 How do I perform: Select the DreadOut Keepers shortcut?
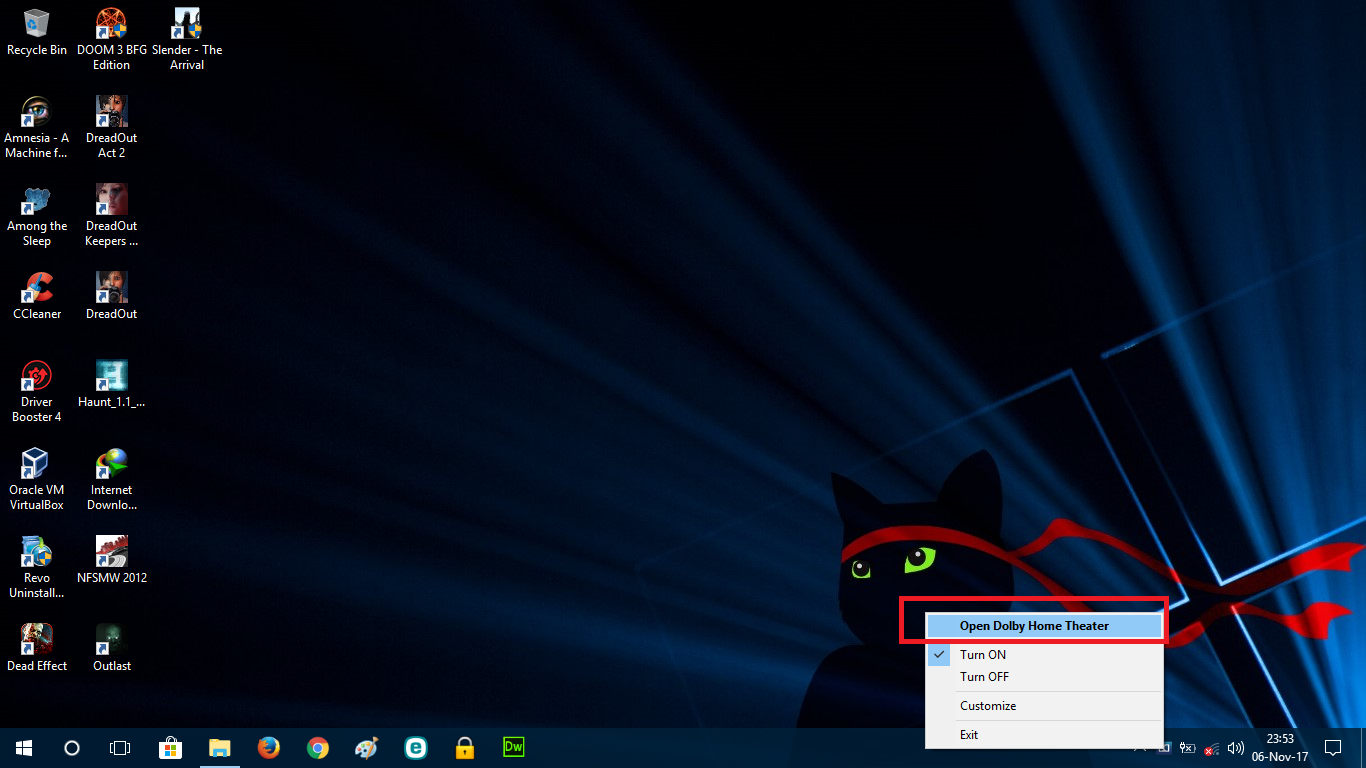[x=111, y=215]
